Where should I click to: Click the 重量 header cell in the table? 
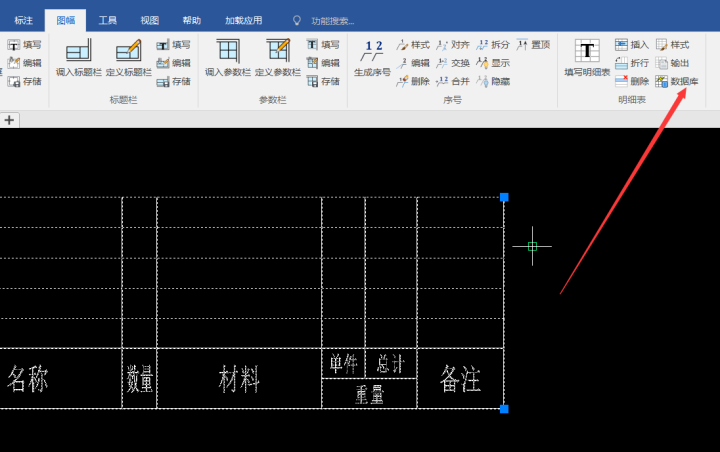(369, 394)
